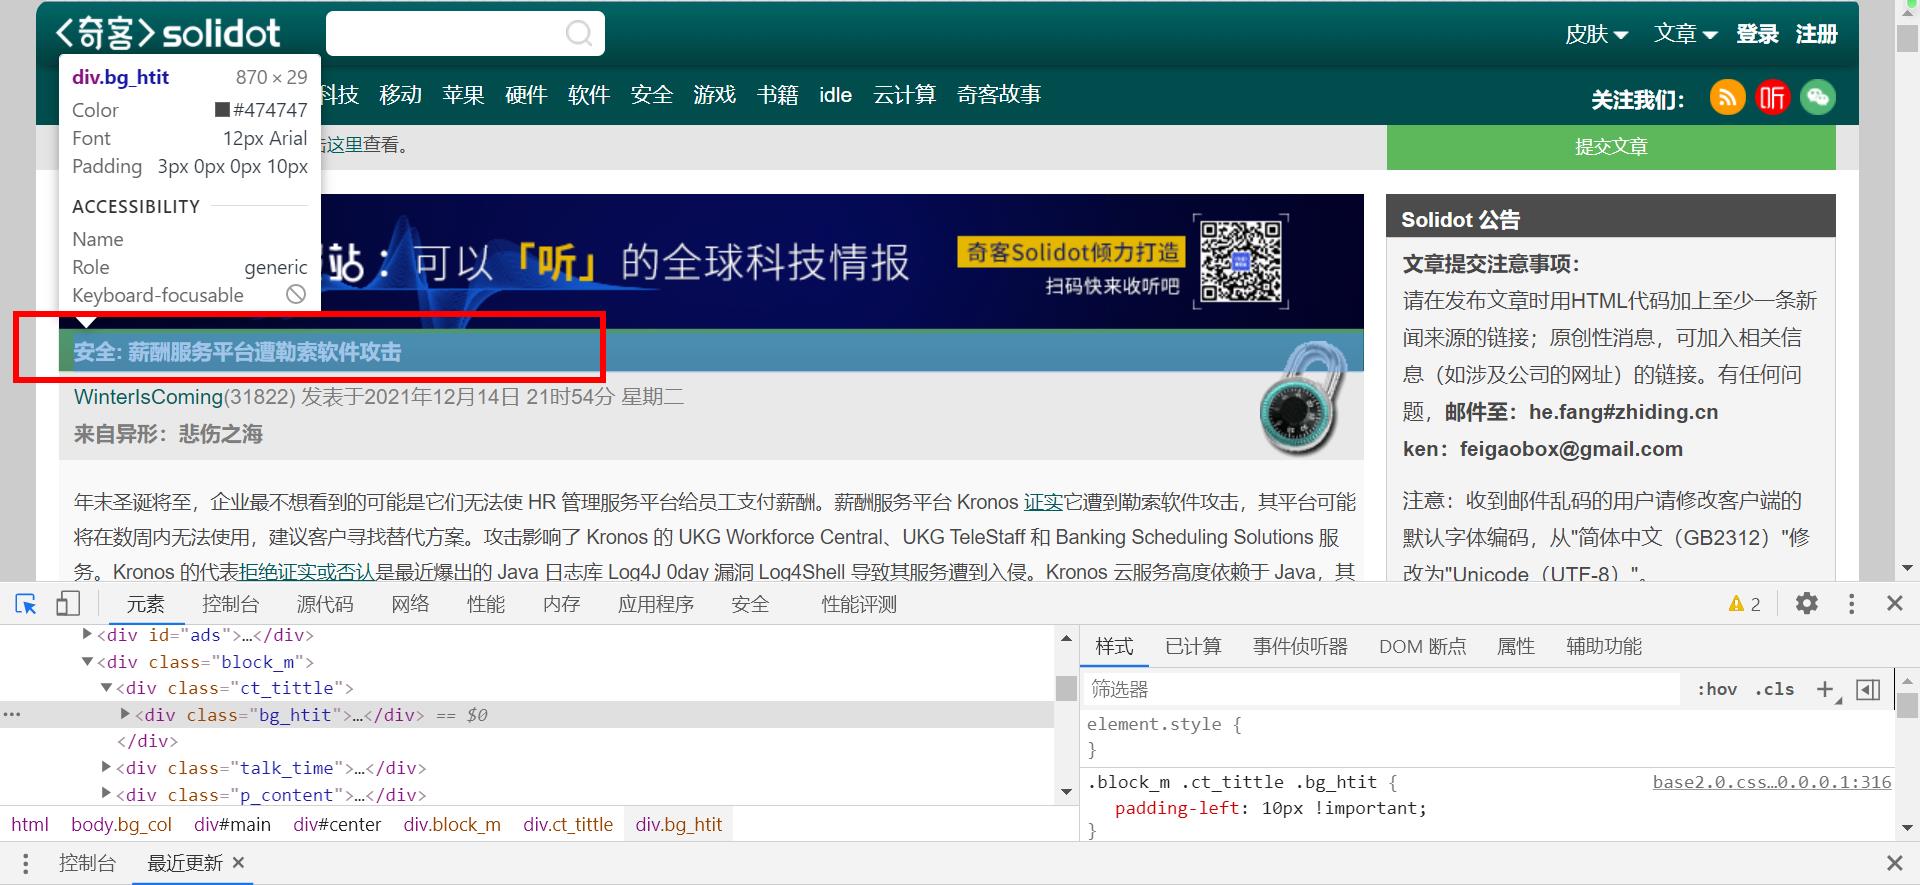Switch to the 元素 DevTools tab
The image size is (1920, 885).
[x=145, y=604]
